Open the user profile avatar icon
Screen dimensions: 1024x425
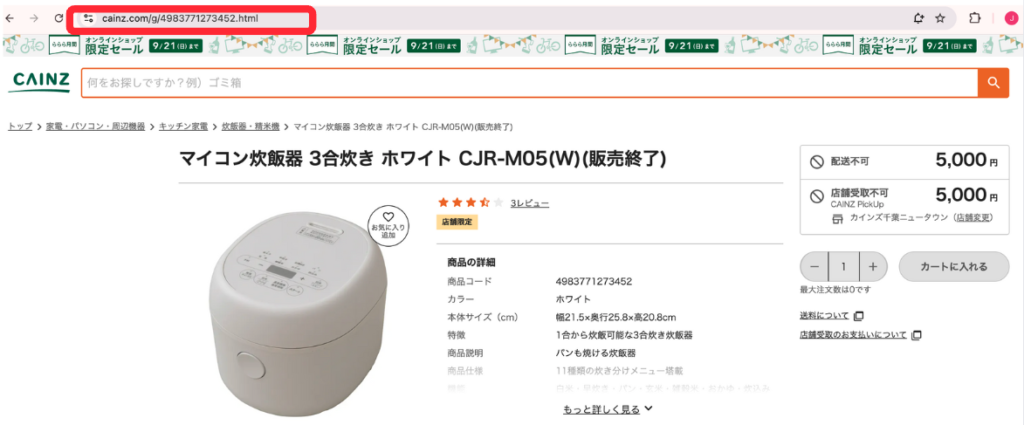coord(1010,18)
